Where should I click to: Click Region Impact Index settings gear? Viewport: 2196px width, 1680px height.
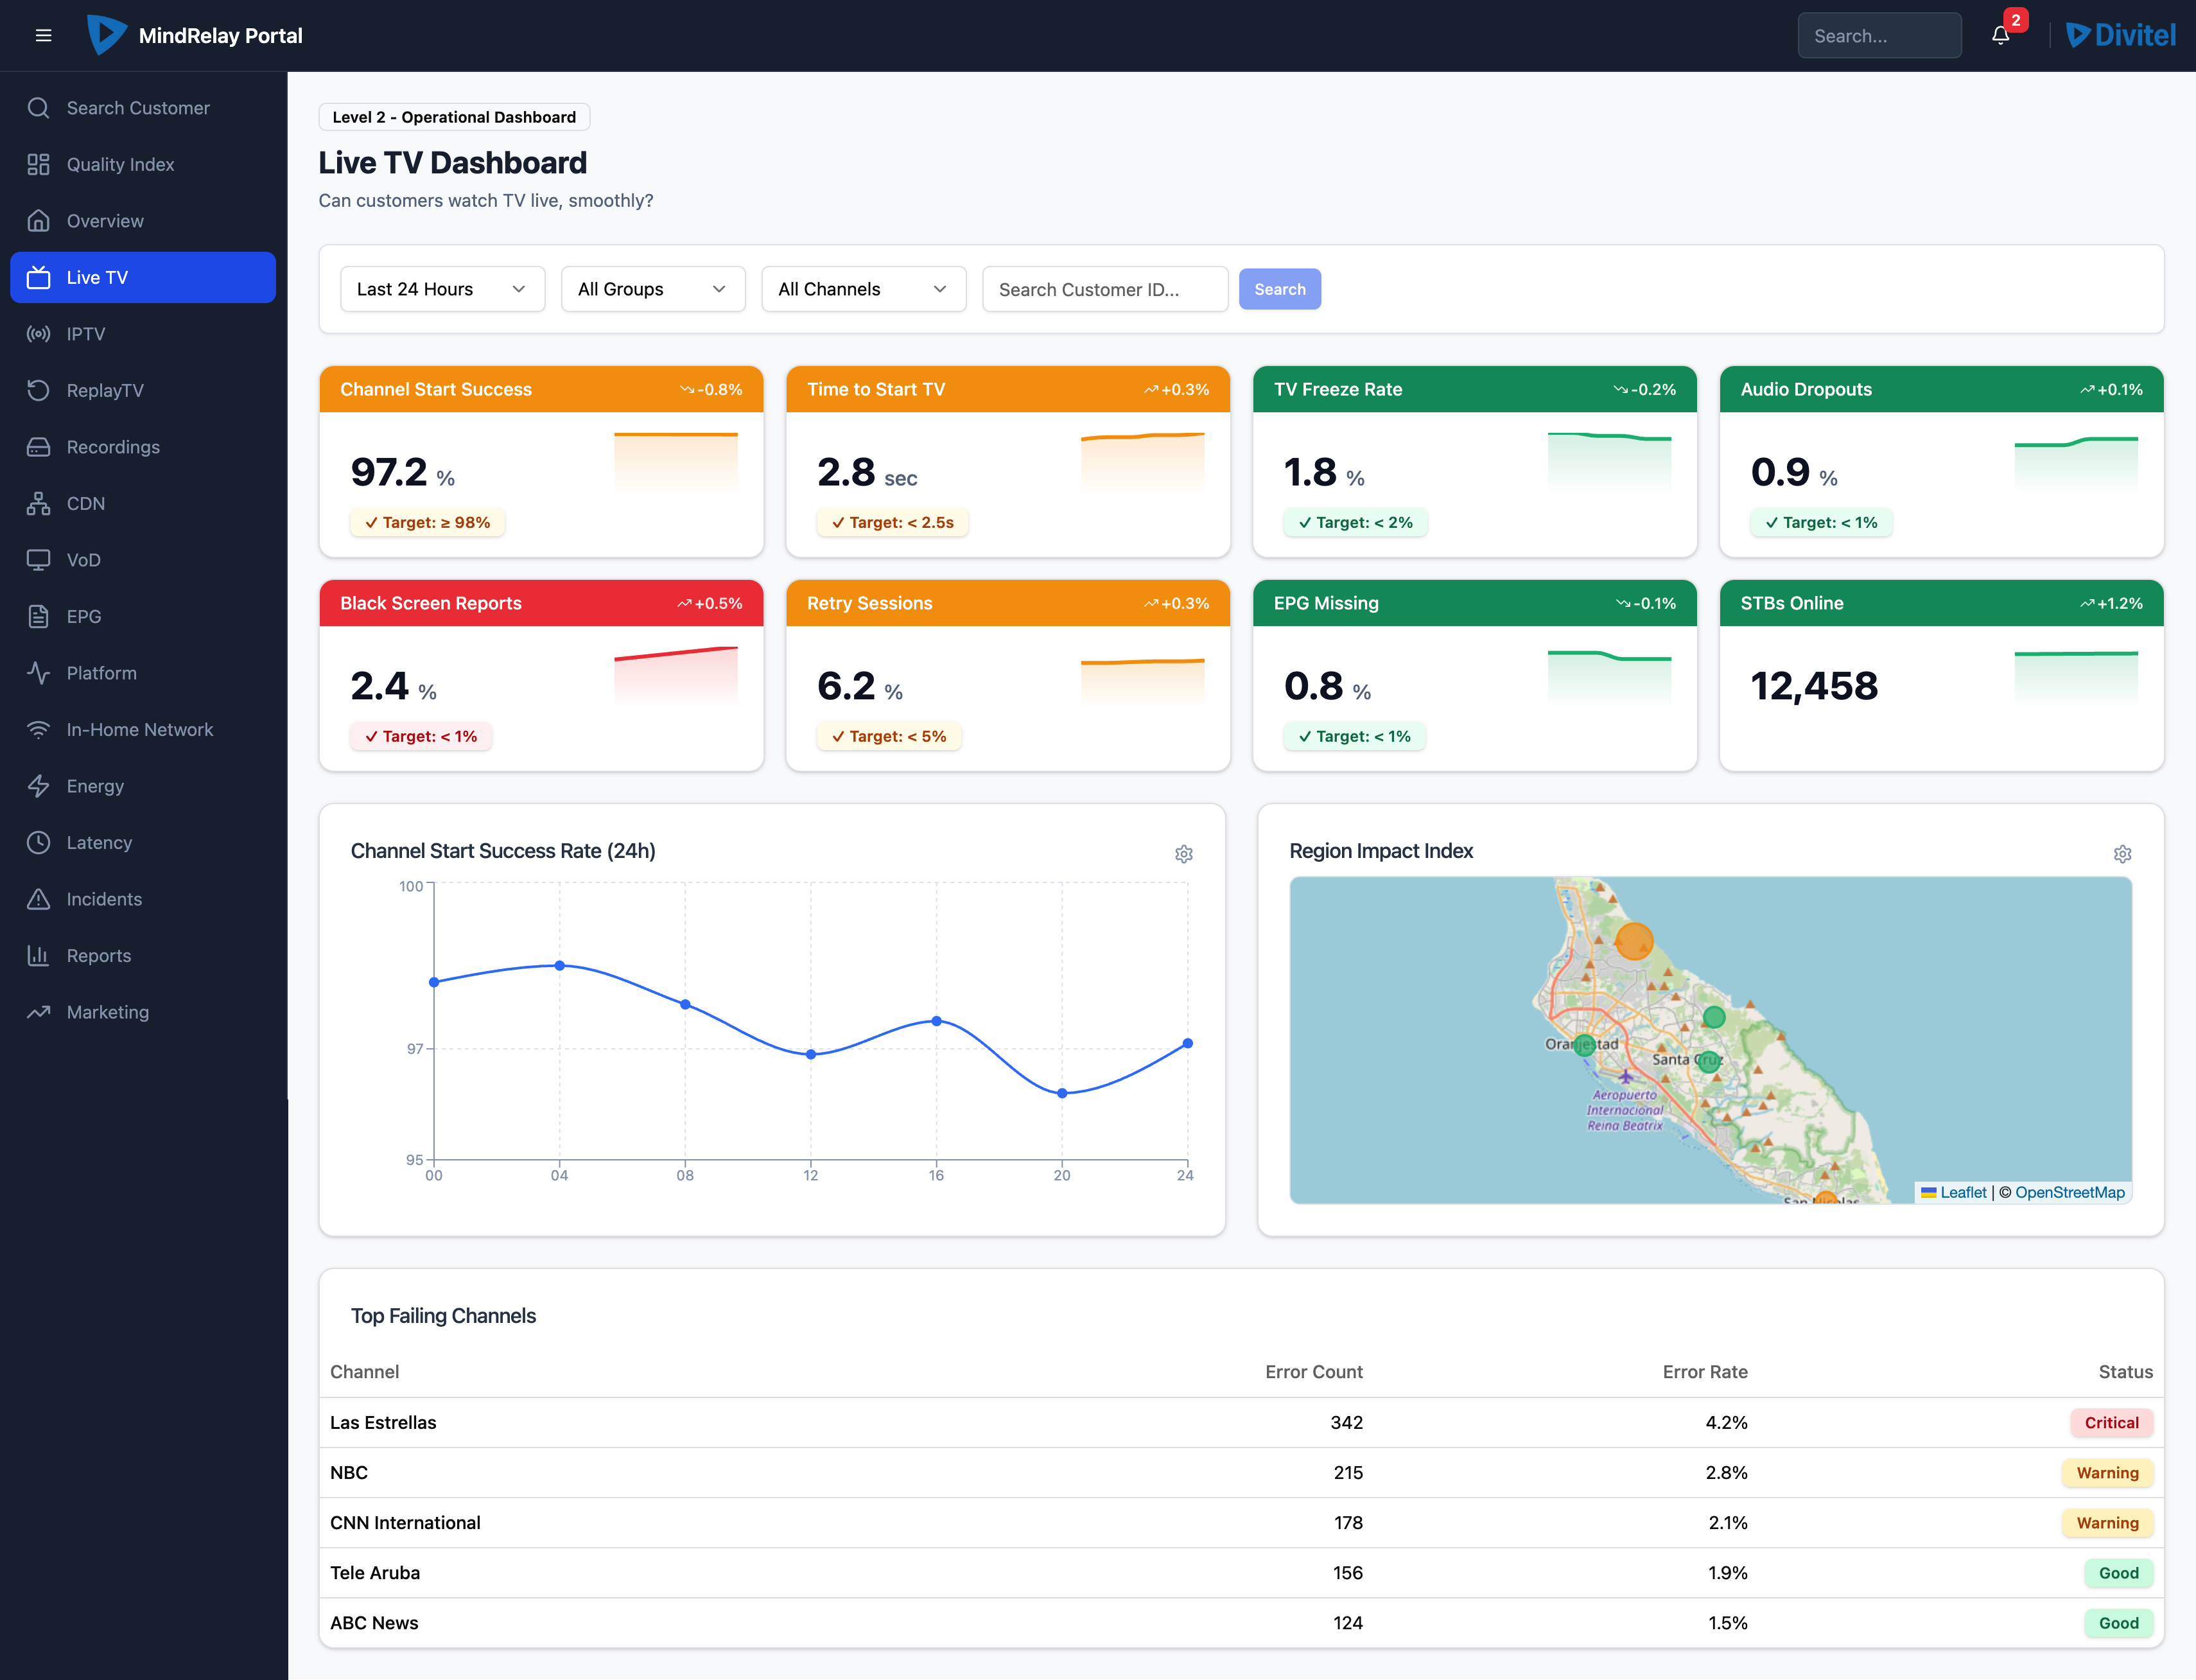(x=2122, y=854)
